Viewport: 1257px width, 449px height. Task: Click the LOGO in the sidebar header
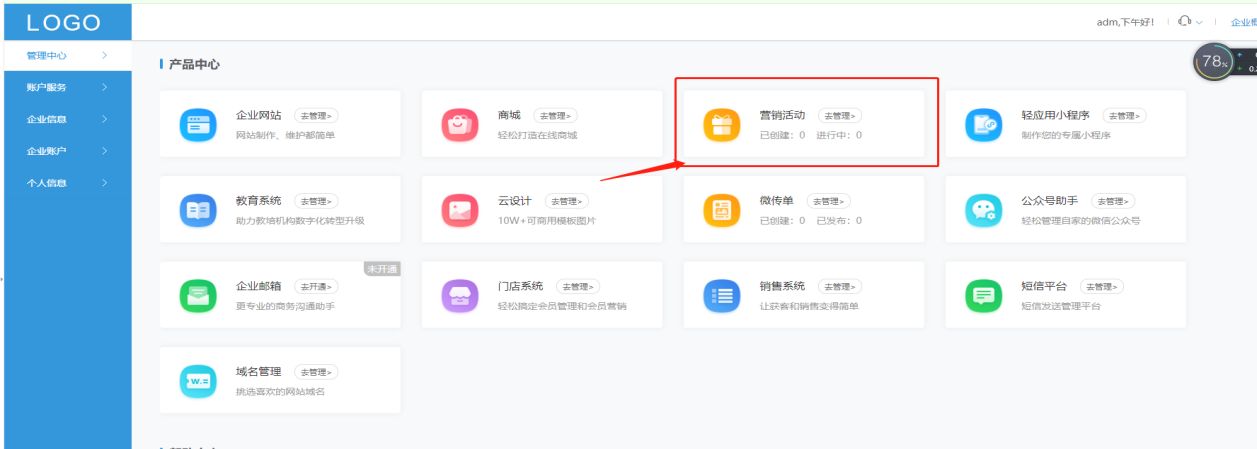[x=63, y=22]
